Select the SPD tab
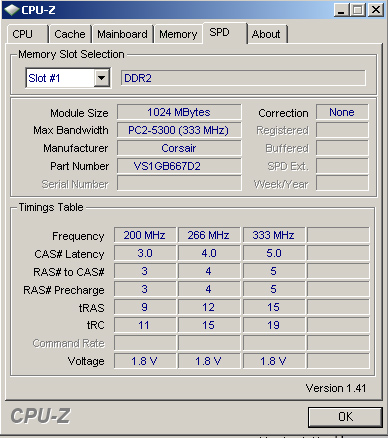The height and width of the screenshot is (438, 388). pyautogui.click(x=225, y=33)
